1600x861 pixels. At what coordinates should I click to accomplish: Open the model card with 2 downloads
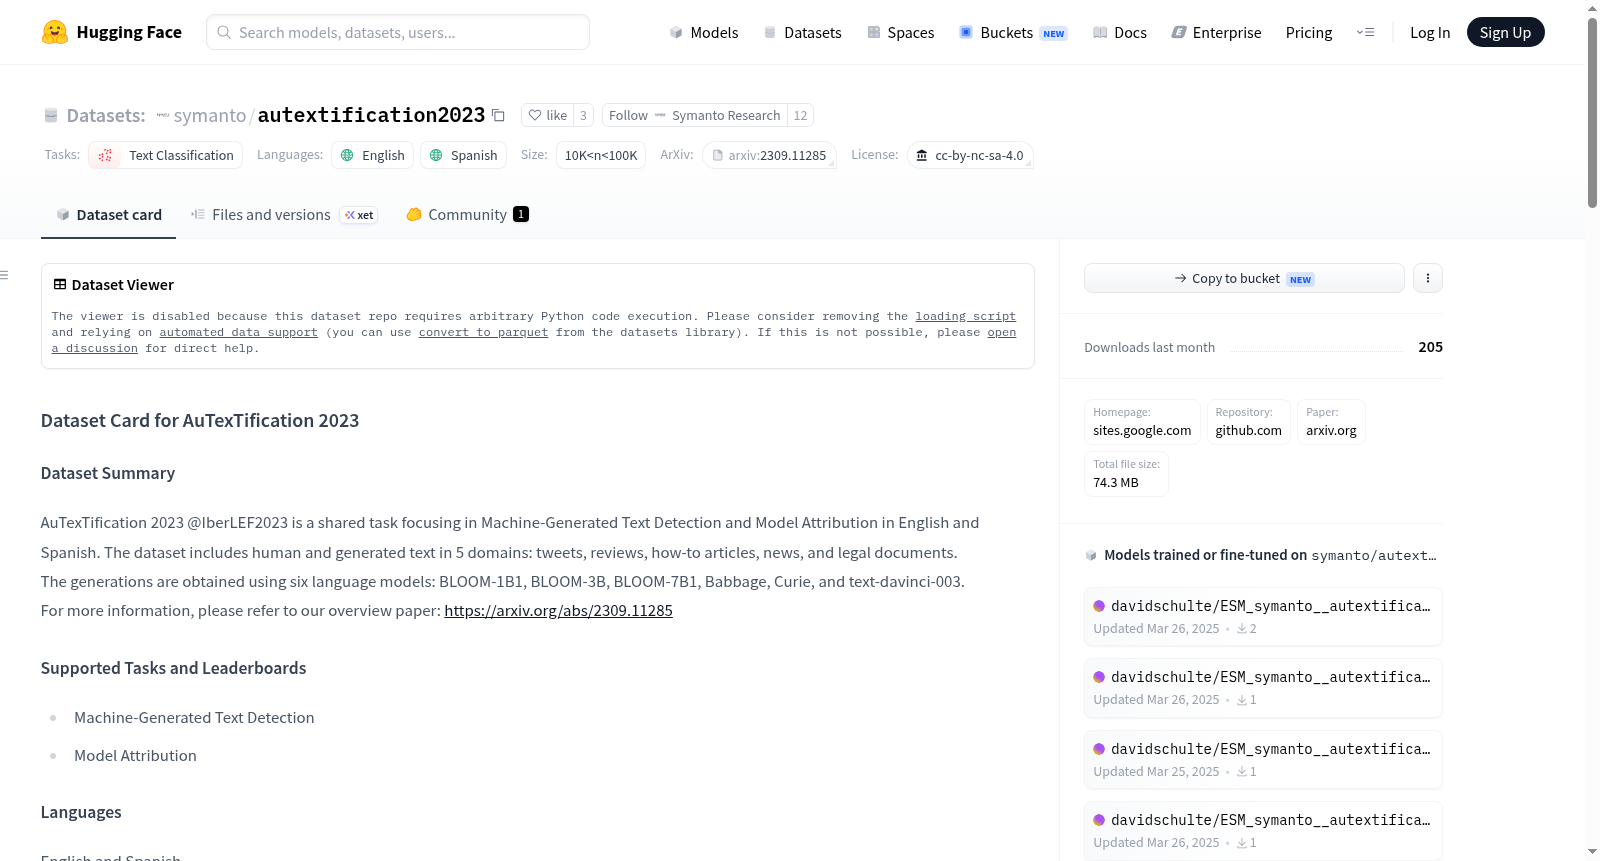click(1263, 617)
